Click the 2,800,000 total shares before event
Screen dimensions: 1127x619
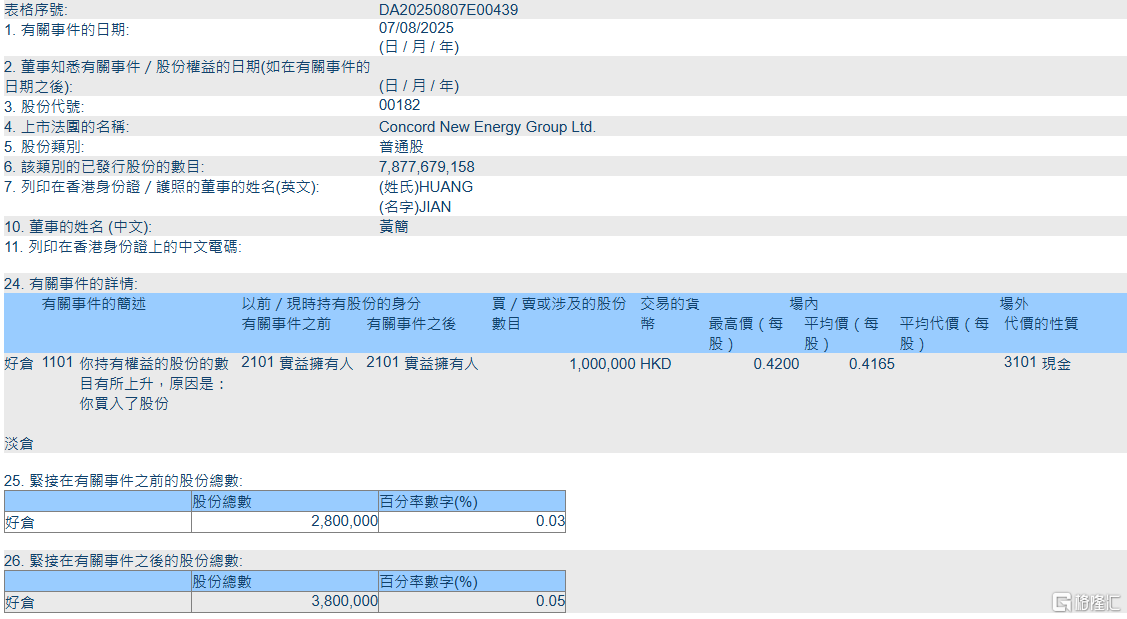(344, 521)
